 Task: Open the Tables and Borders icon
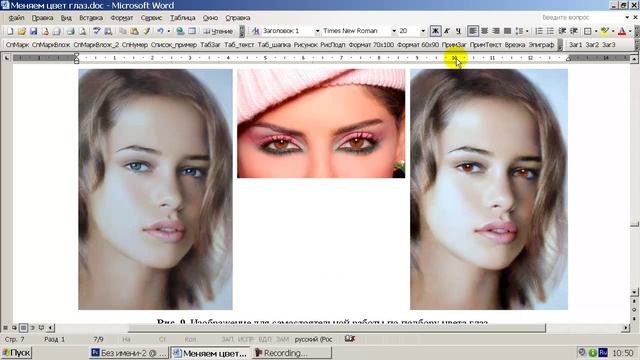tap(192, 31)
